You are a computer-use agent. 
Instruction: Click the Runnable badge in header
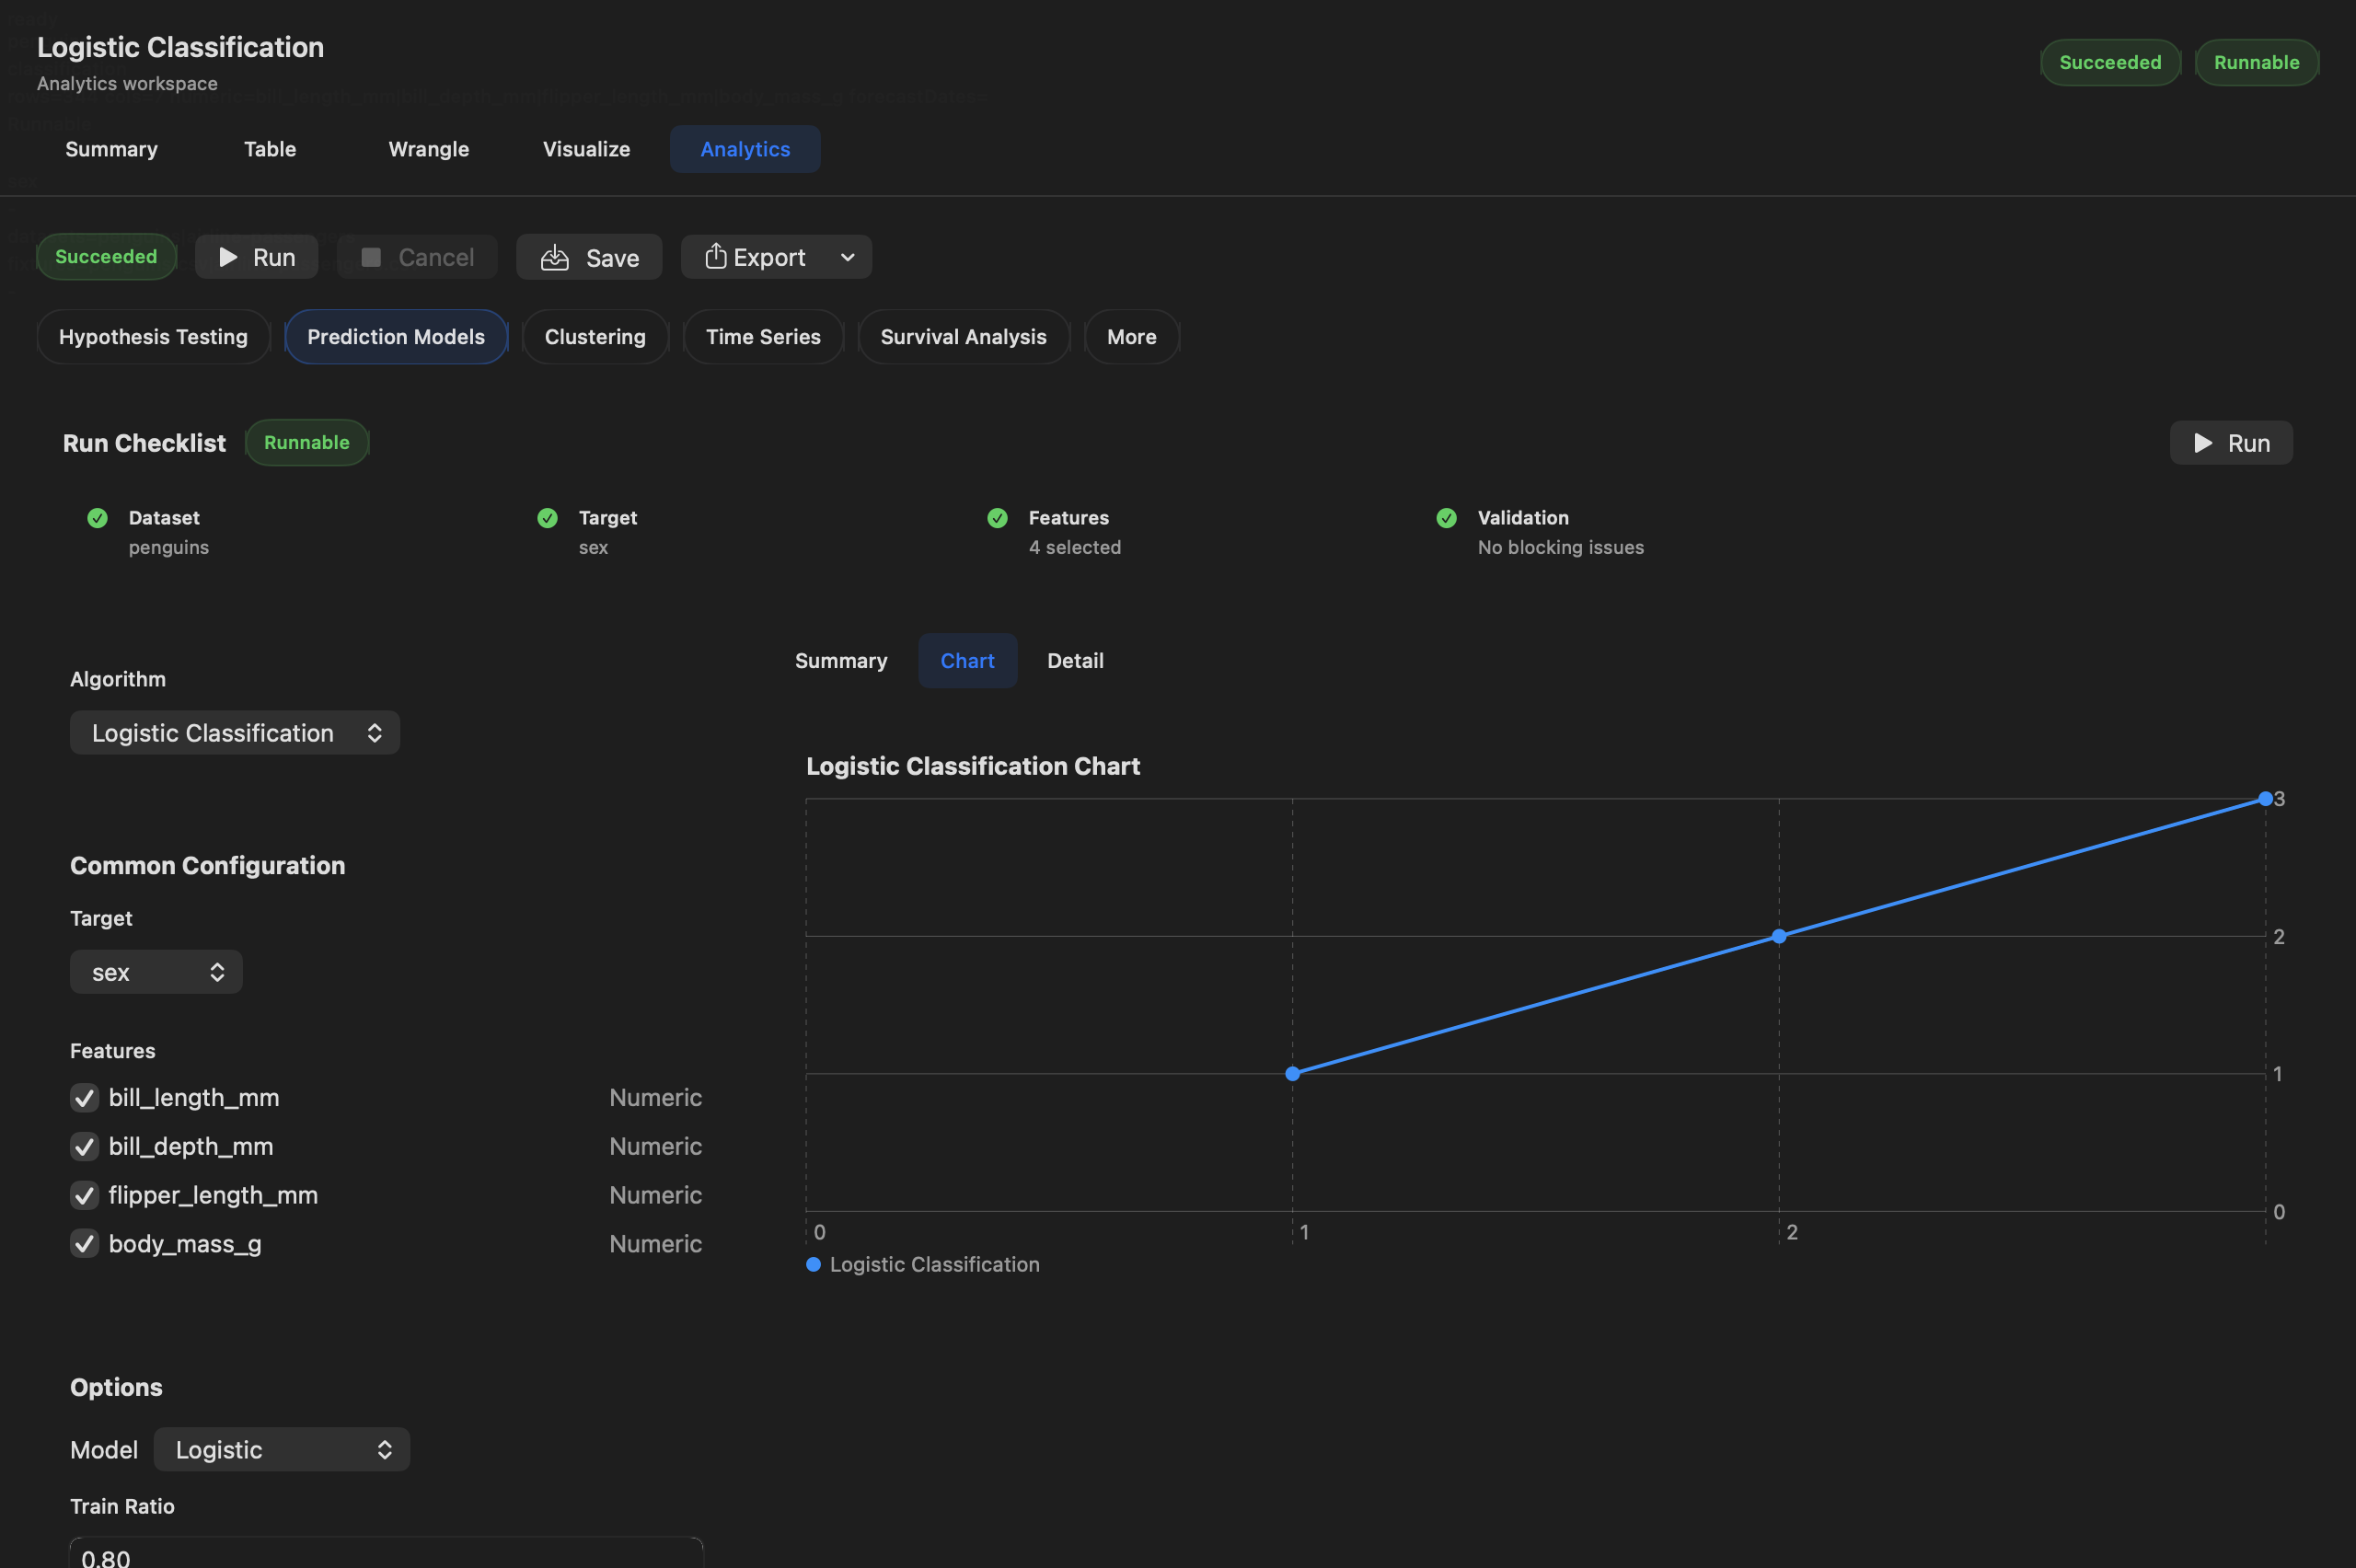pyautogui.click(x=2256, y=62)
